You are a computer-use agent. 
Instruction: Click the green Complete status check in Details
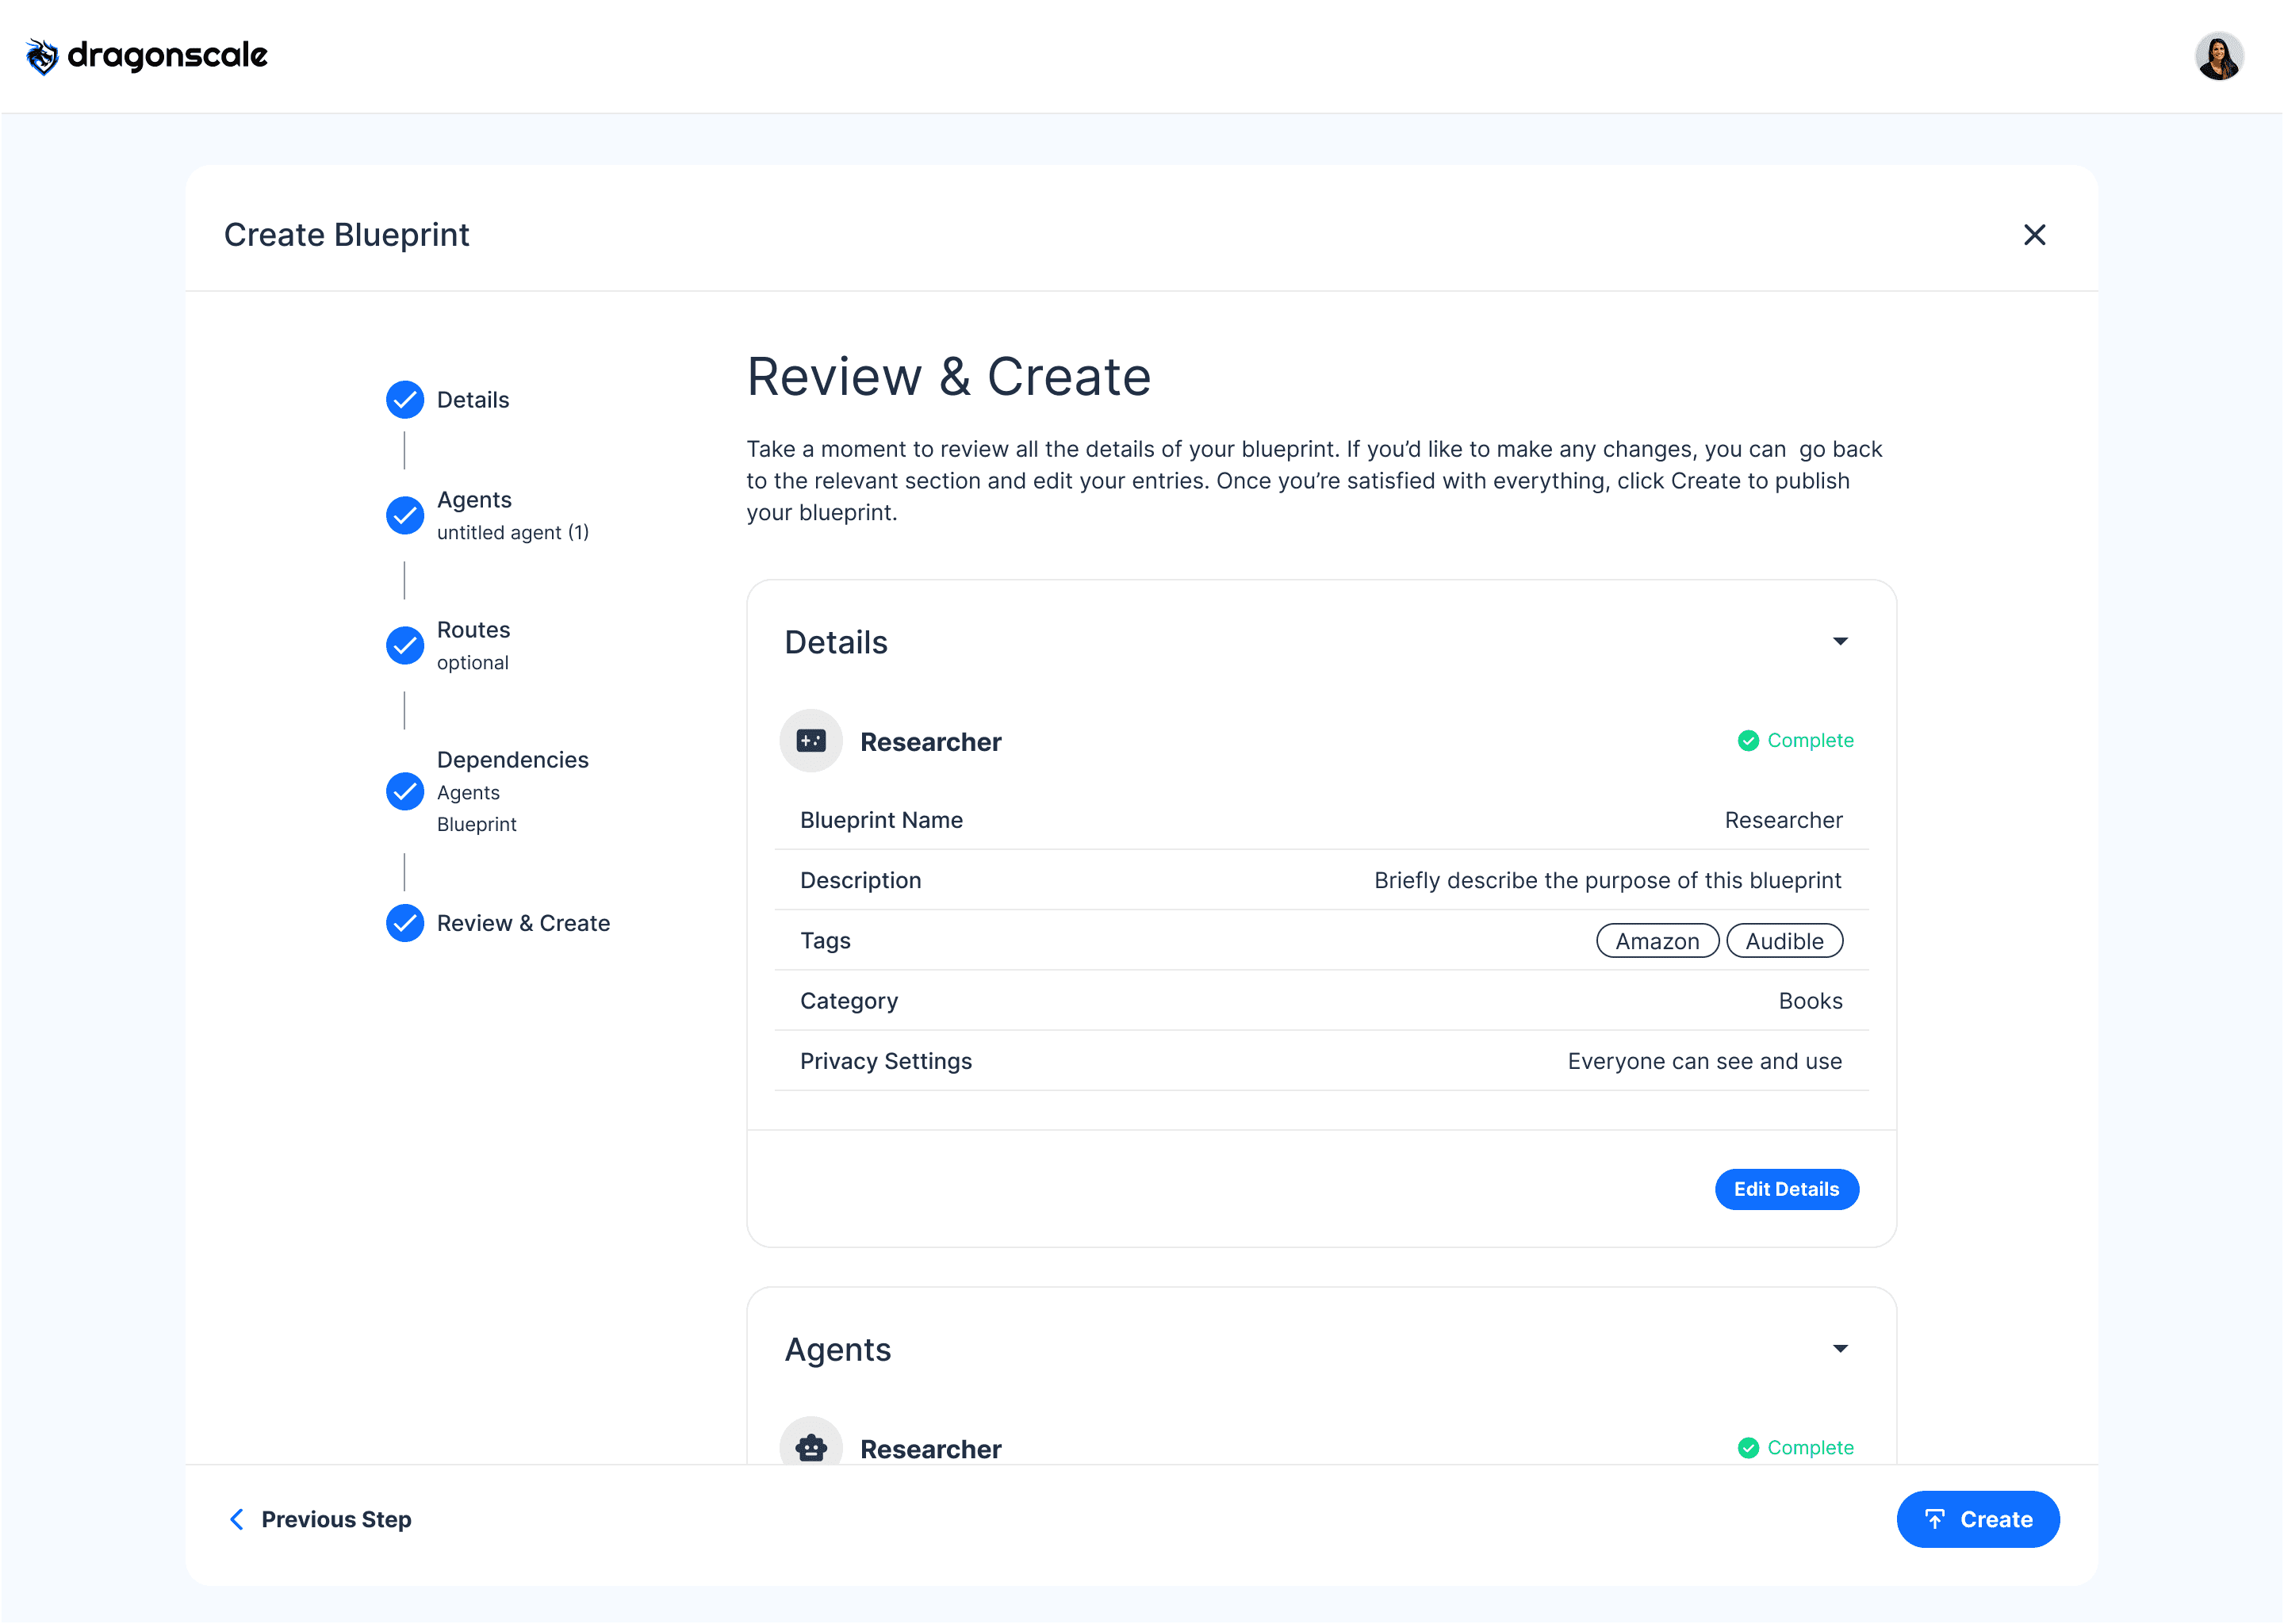tap(1748, 741)
